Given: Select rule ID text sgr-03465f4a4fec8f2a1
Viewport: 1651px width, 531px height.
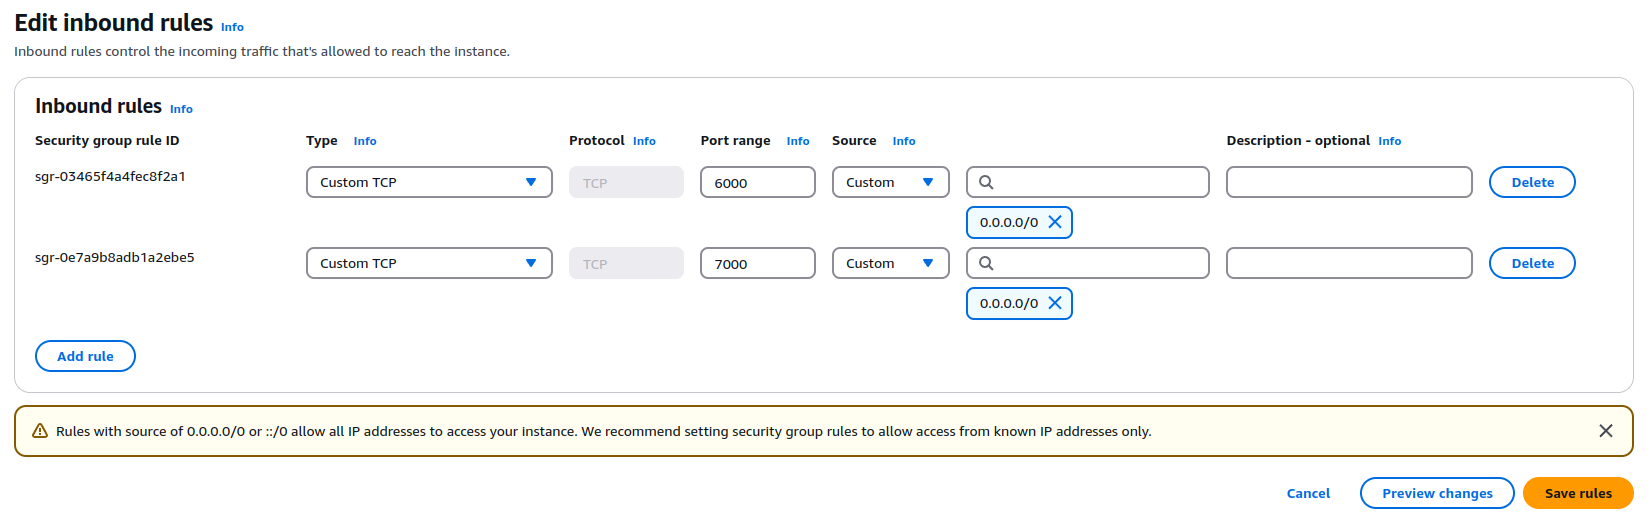Looking at the screenshot, I should point(110,176).
